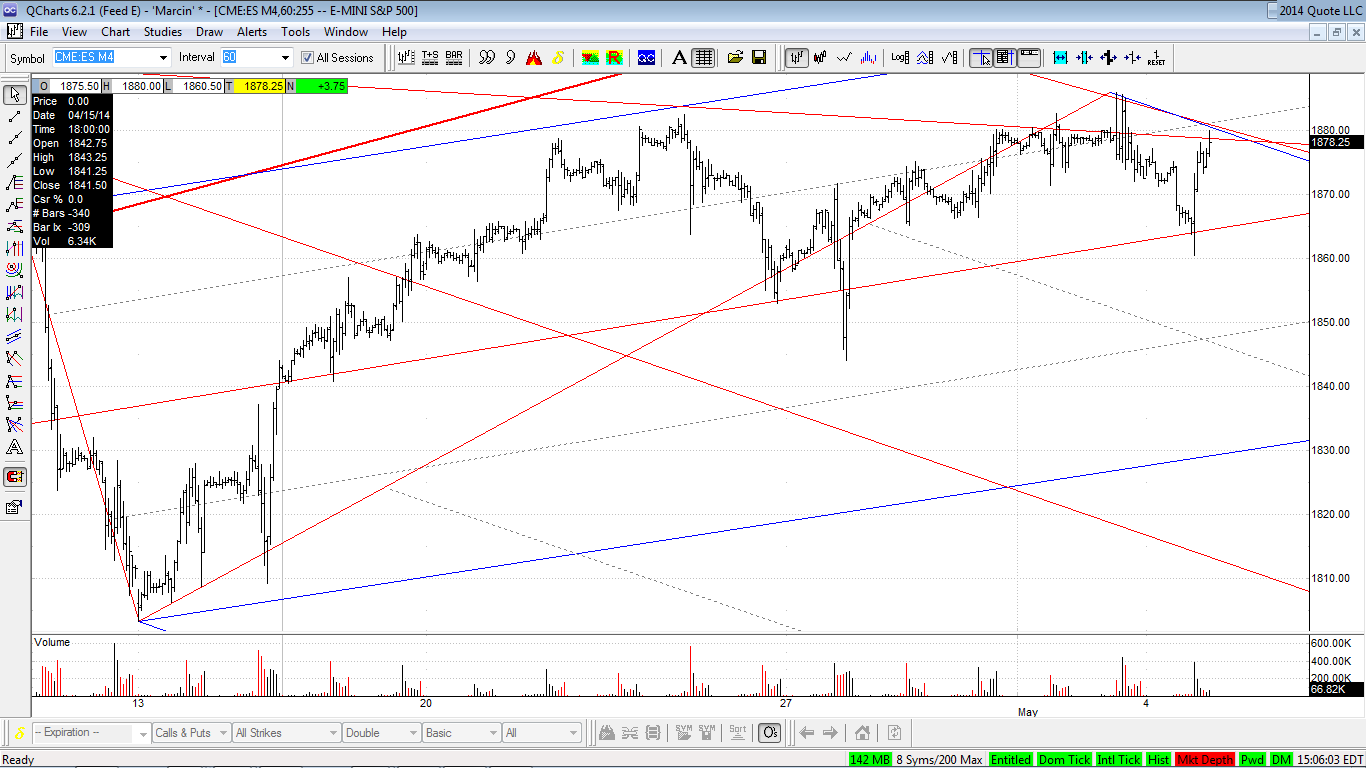Click the yellow delta options icon
The height and width of the screenshot is (768, 1366).
pos(558,58)
